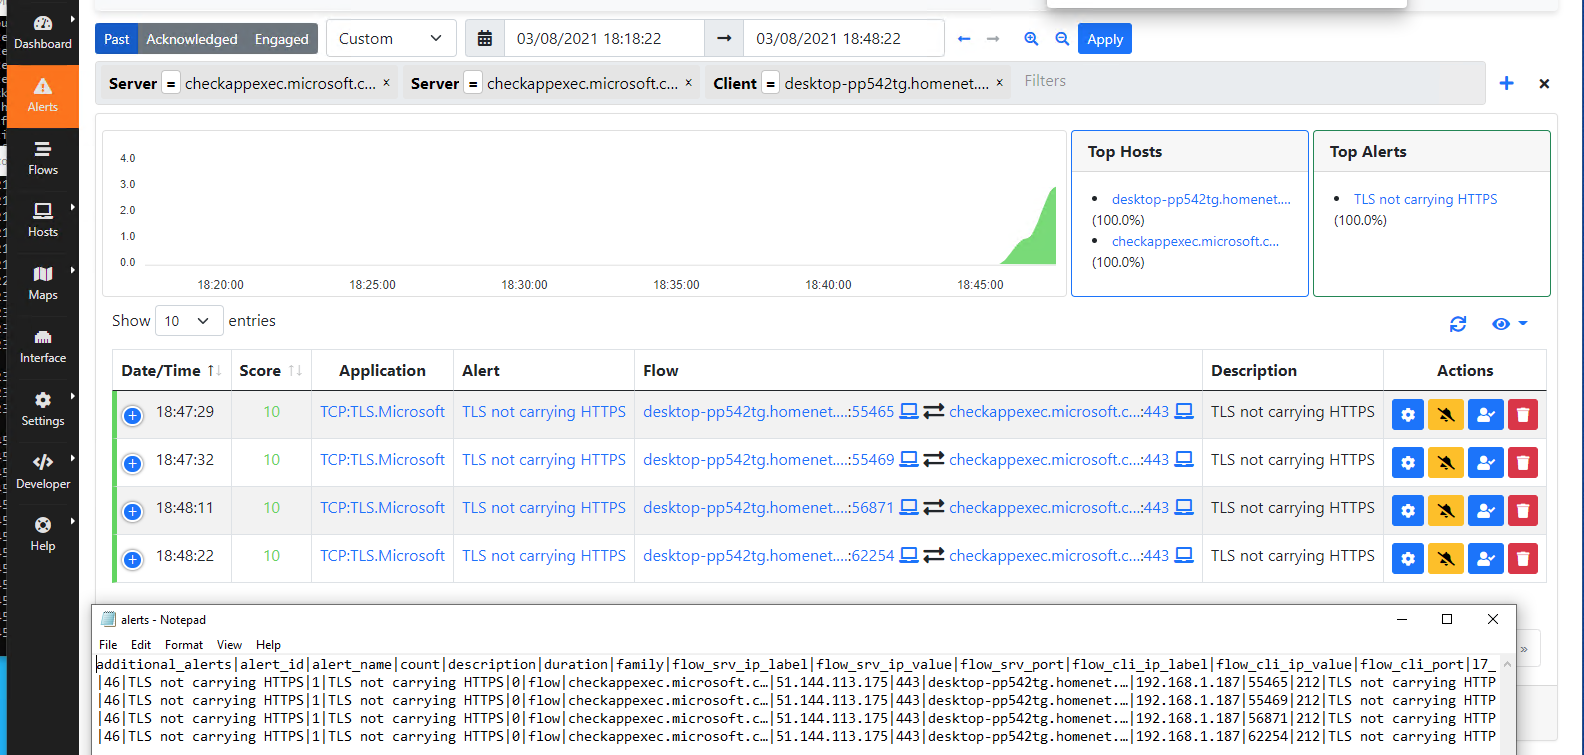1584x755 pixels.
Task: Expand details of the 18:47:29 alert row
Action: tap(132, 415)
